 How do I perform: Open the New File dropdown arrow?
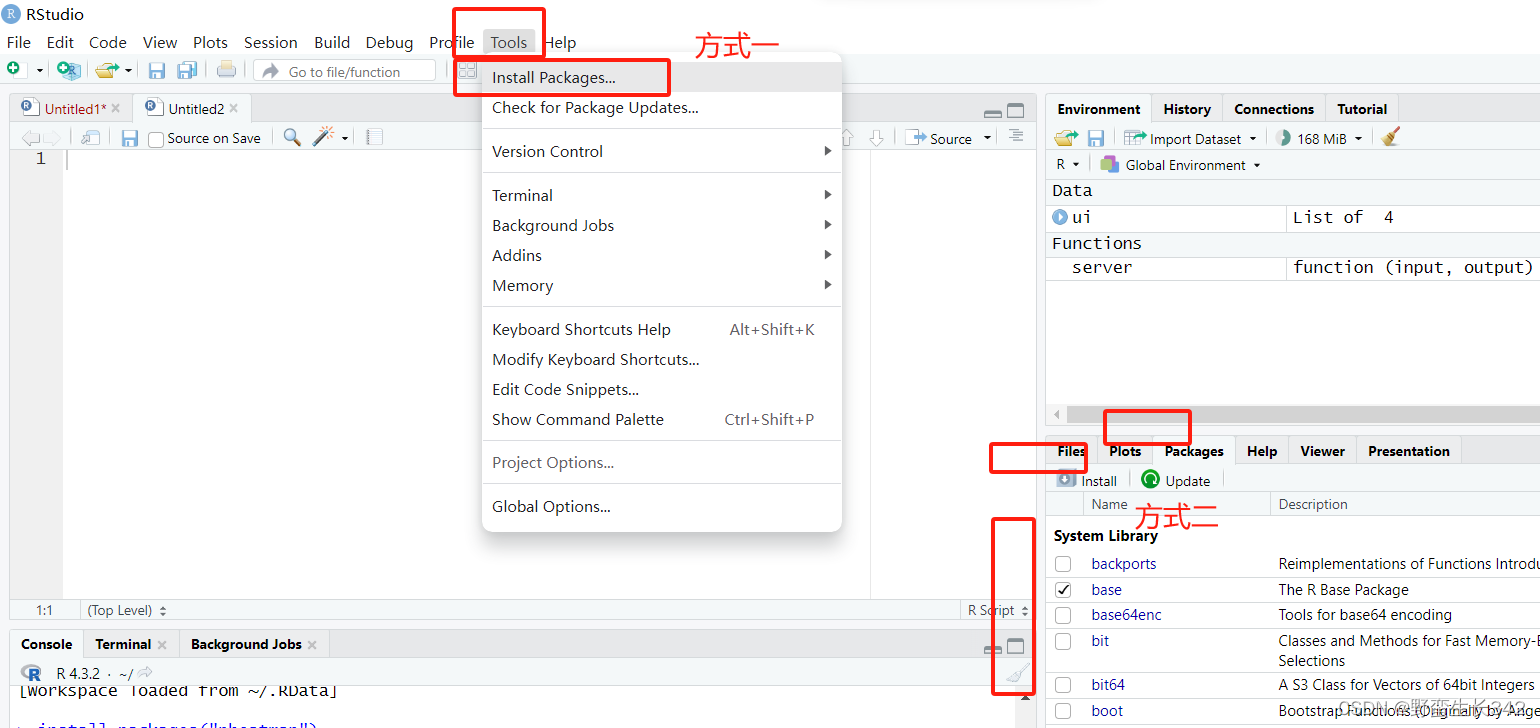[x=40, y=70]
